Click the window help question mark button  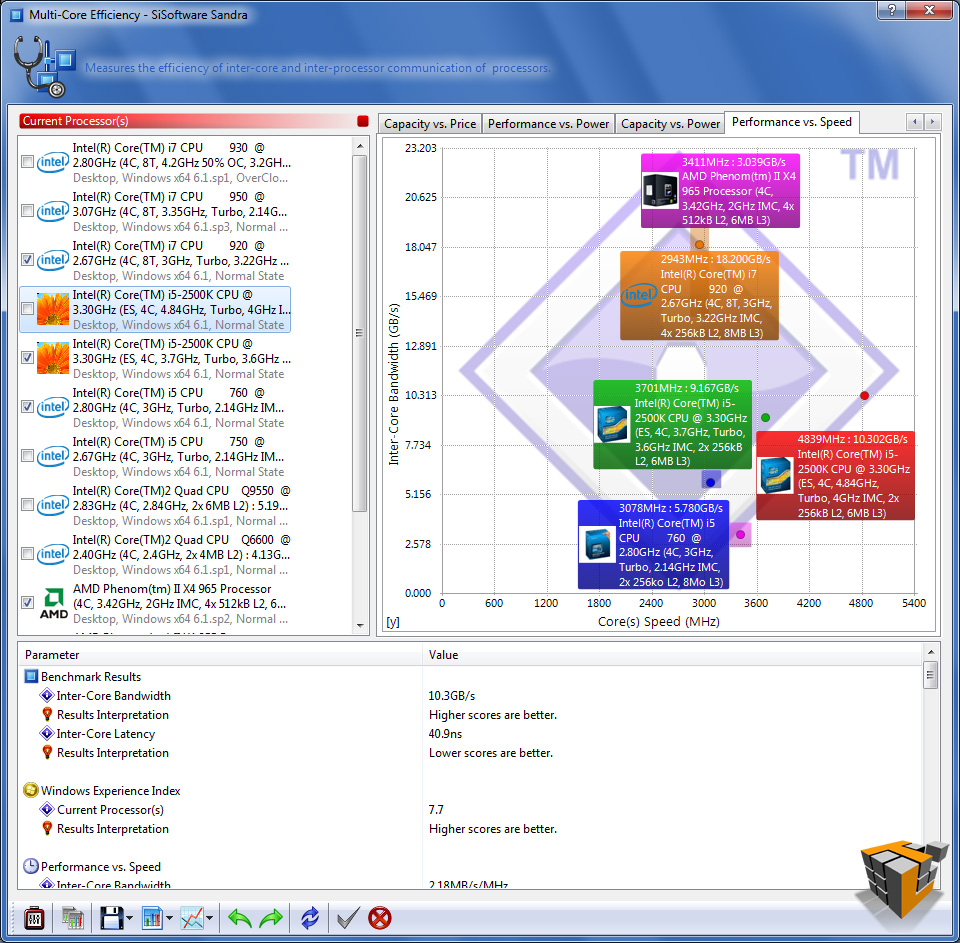(x=891, y=10)
